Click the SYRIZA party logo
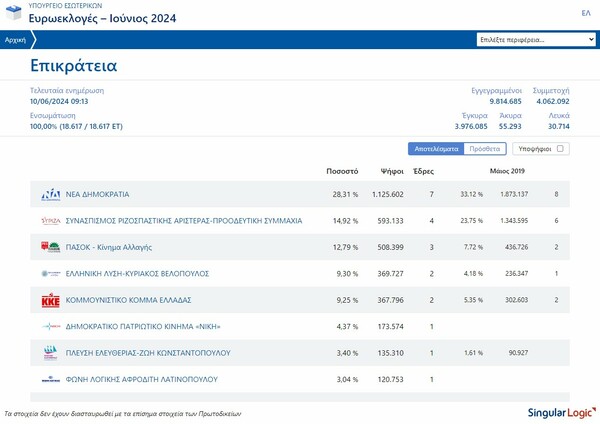The width and height of the screenshot is (600, 424). (x=50, y=220)
